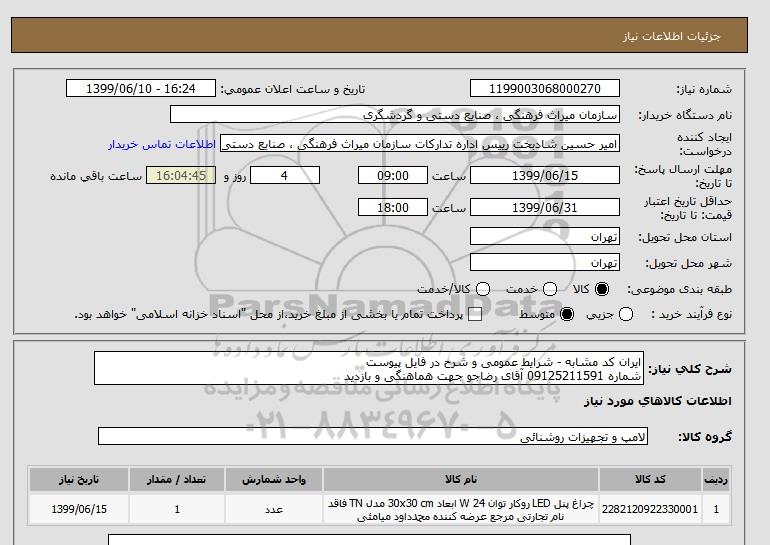Click the product code 228212092330001 cell
The height and width of the screenshot is (545, 770).
(x=650, y=509)
